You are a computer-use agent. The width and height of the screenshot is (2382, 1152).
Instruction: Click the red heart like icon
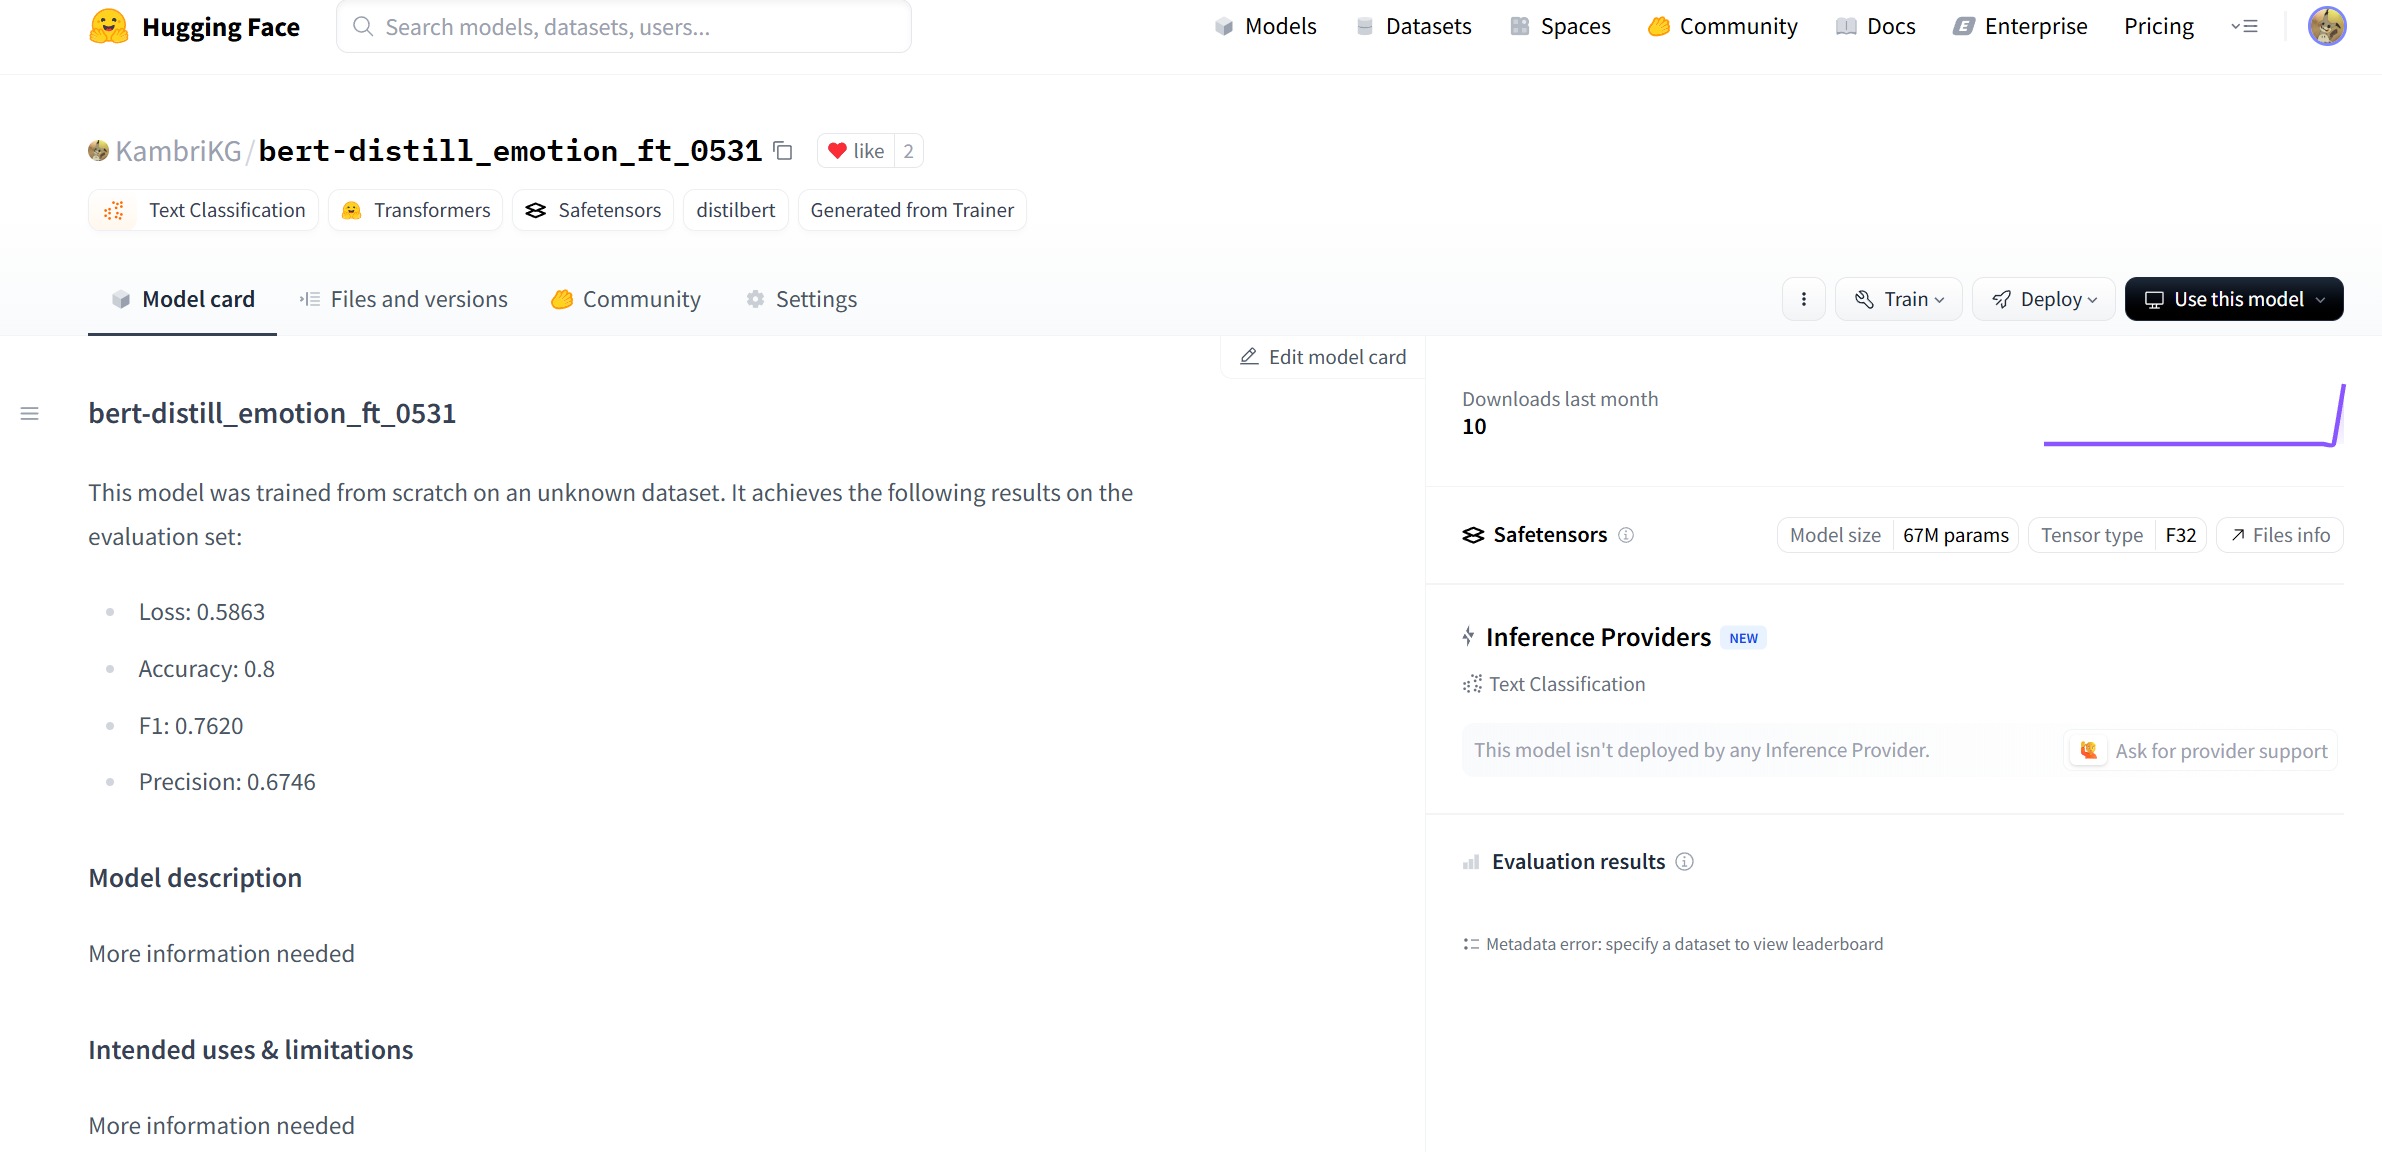[x=837, y=151]
